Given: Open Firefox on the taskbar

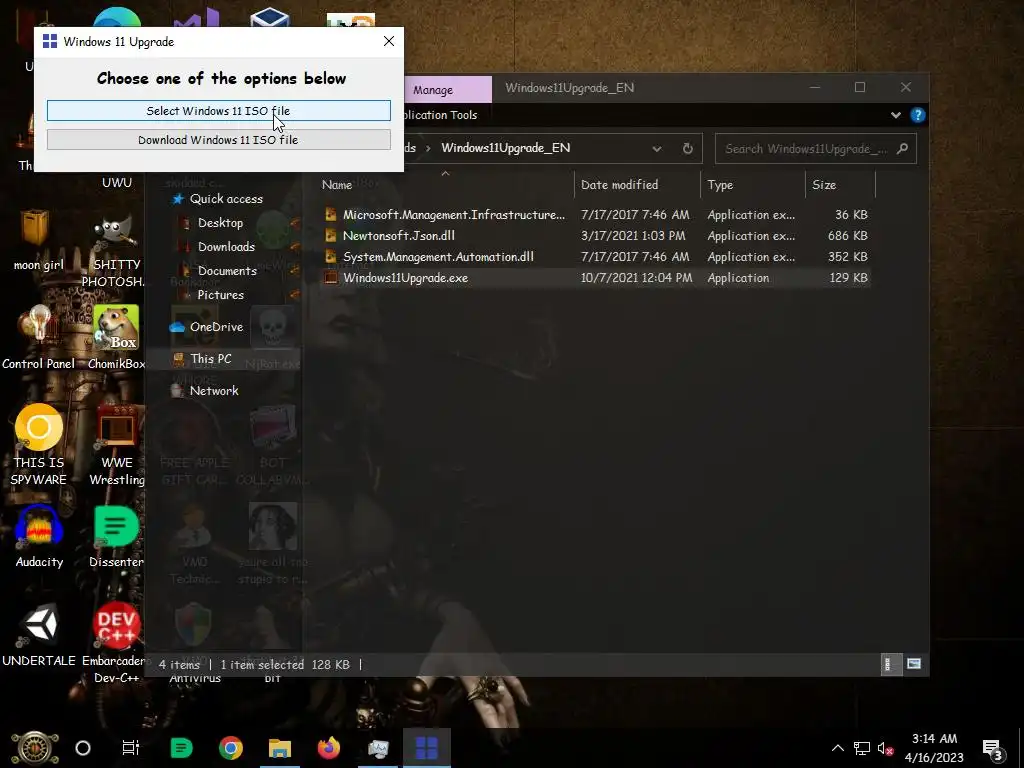Looking at the screenshot, I should (328, 748).
